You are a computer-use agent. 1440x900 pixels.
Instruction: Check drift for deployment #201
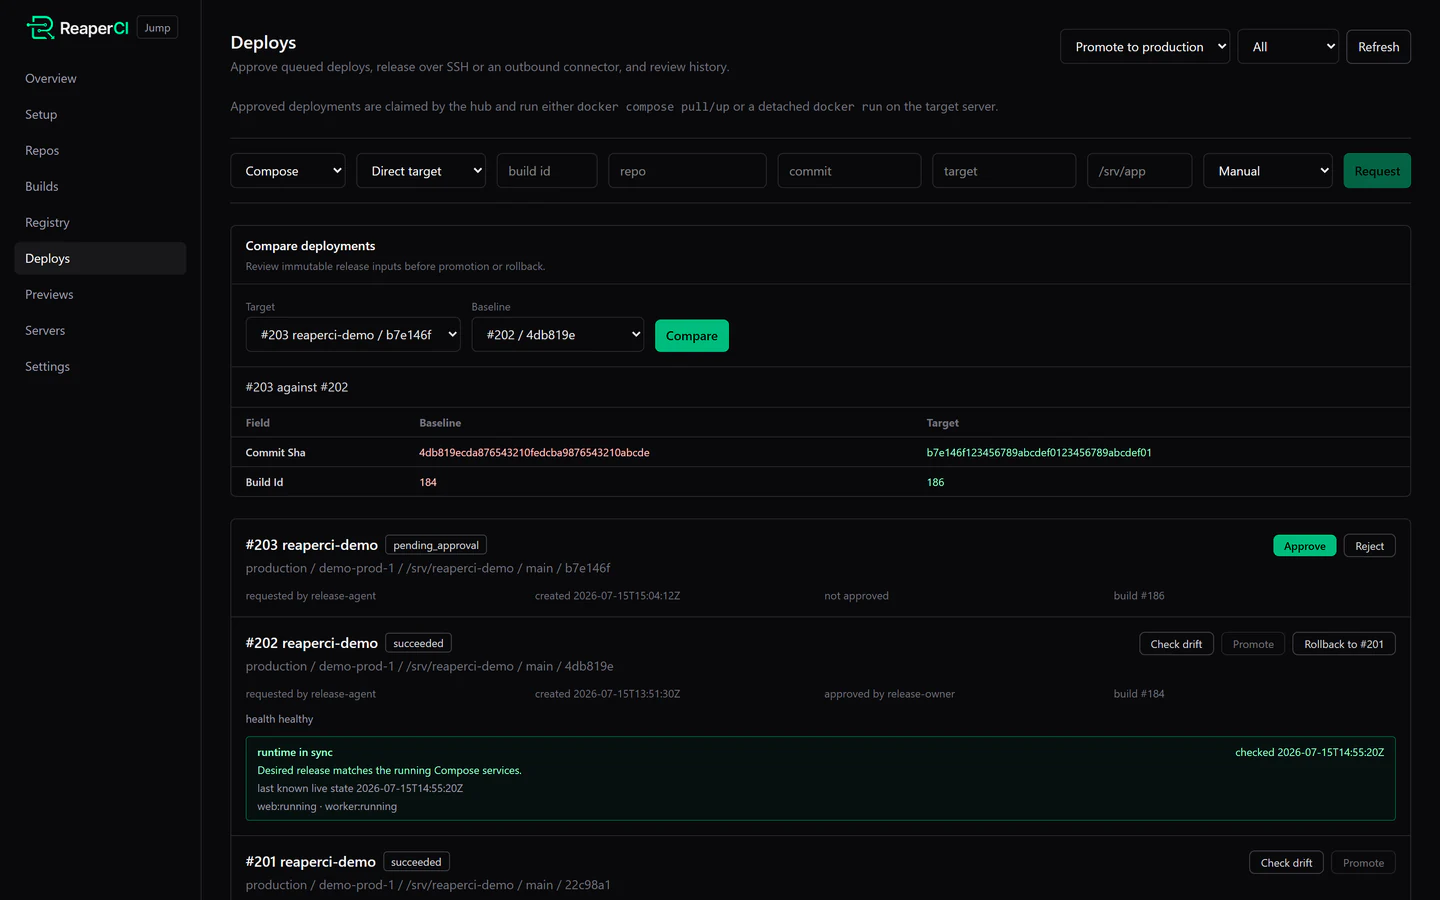1286,863
